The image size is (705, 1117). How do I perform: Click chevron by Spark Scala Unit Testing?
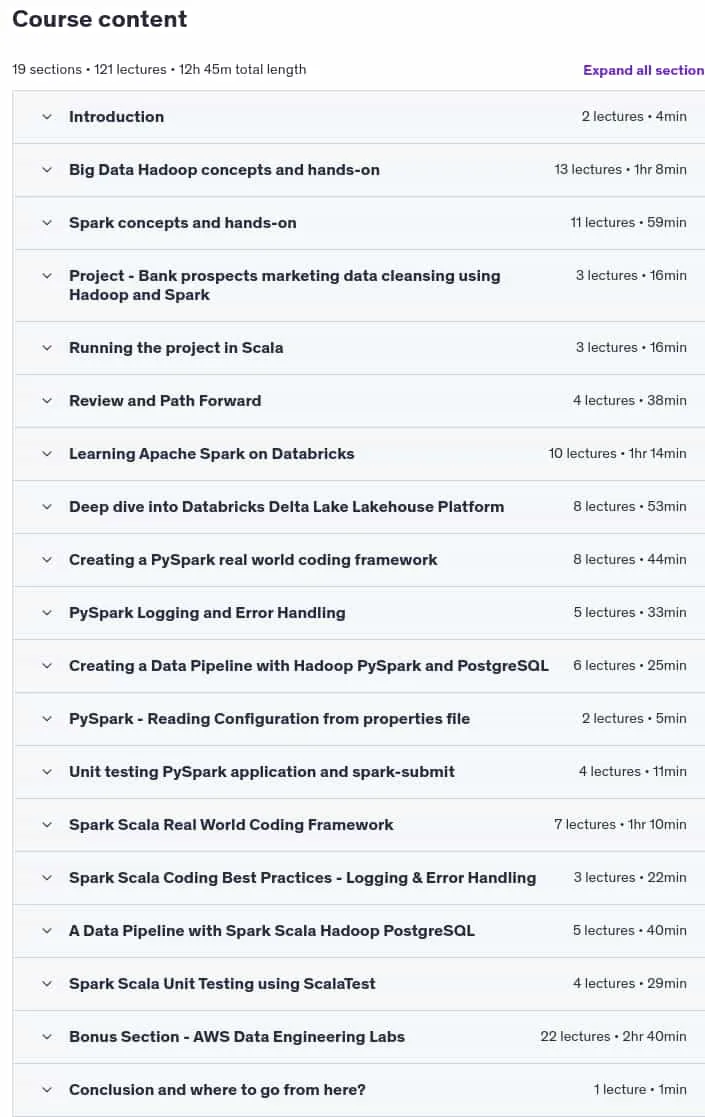pyautogui.click(x=47, y=984)
